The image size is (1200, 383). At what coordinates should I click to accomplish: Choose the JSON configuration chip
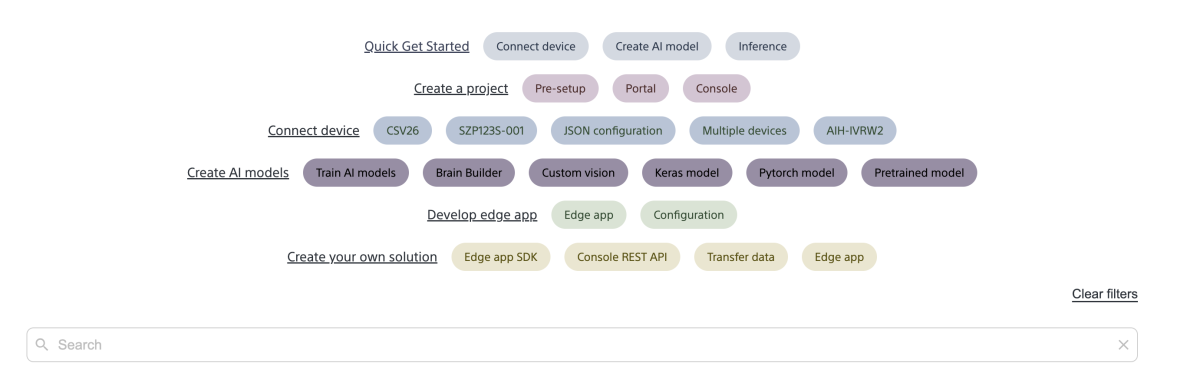pyautogui.click(x=613, y=130)
